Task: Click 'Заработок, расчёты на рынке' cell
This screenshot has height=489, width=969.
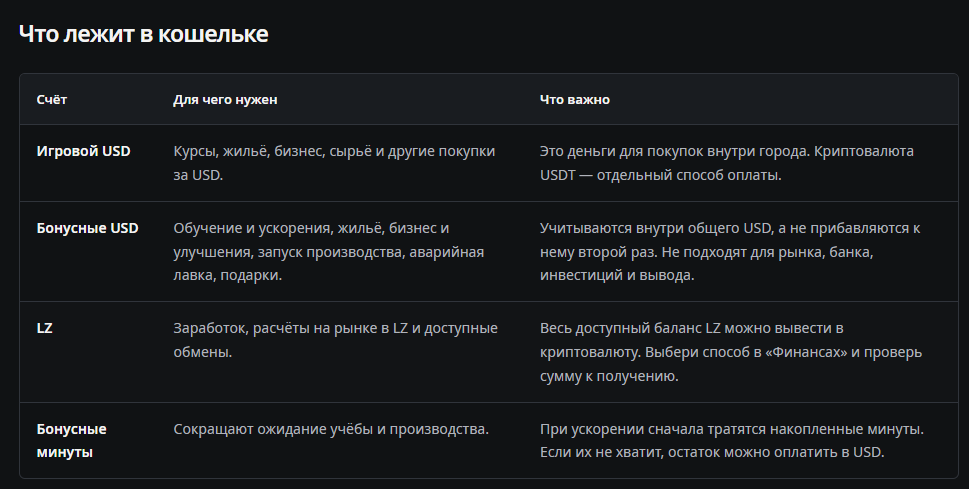Action: coord(336,340)
